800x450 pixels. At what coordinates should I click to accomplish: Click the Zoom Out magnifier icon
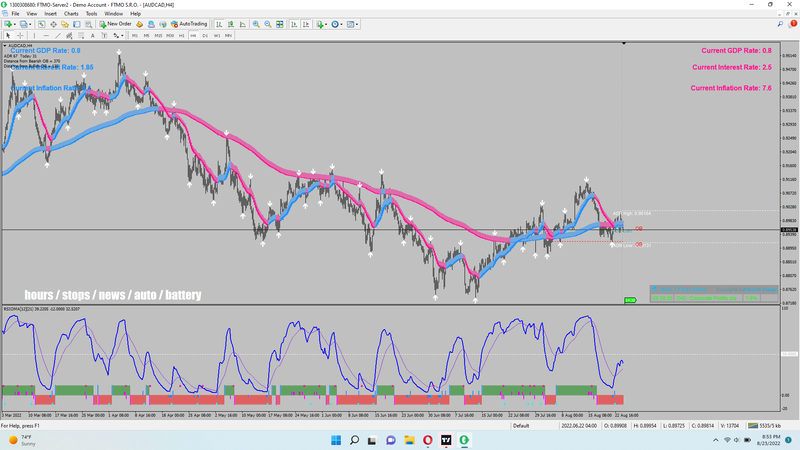[268, 24]
